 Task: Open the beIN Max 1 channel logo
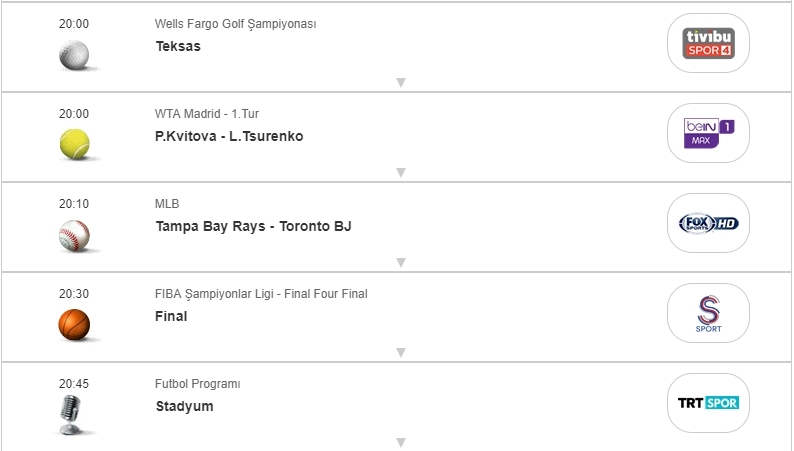pyautogui.click(x=708, y=133)
